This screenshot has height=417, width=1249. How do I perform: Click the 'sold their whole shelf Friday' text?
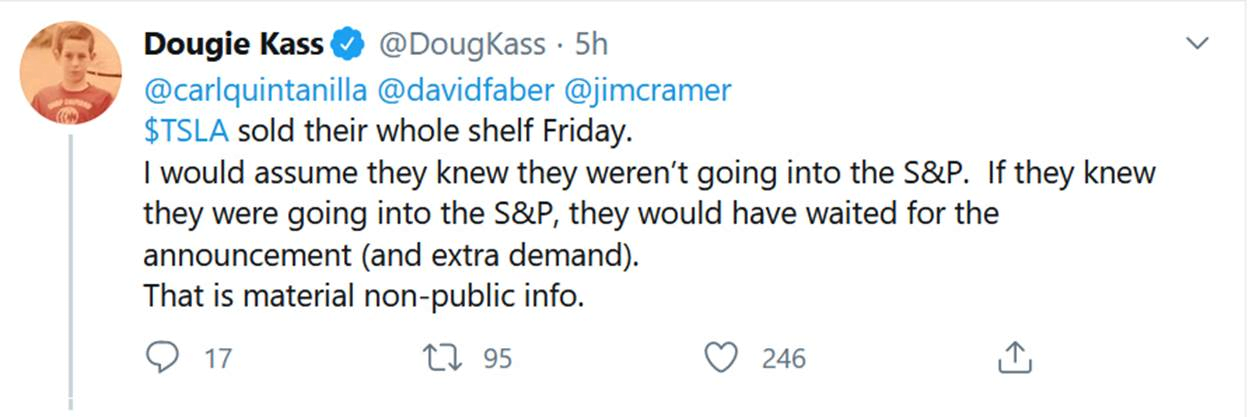436,131
